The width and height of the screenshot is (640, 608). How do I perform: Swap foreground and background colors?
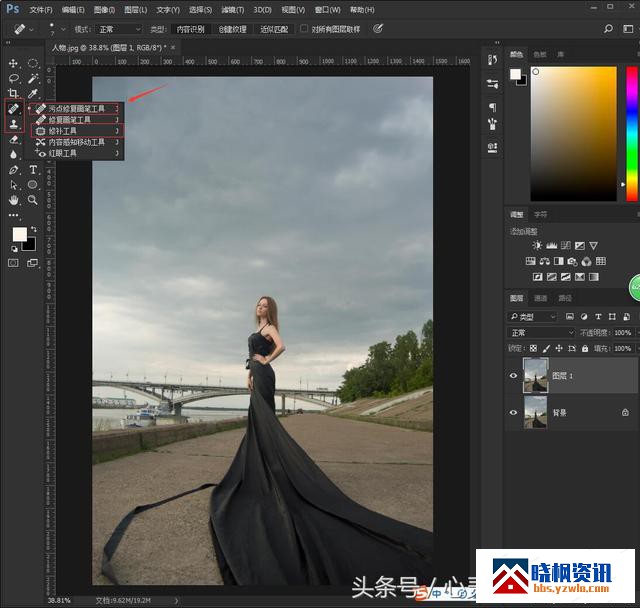coord(34,229)
